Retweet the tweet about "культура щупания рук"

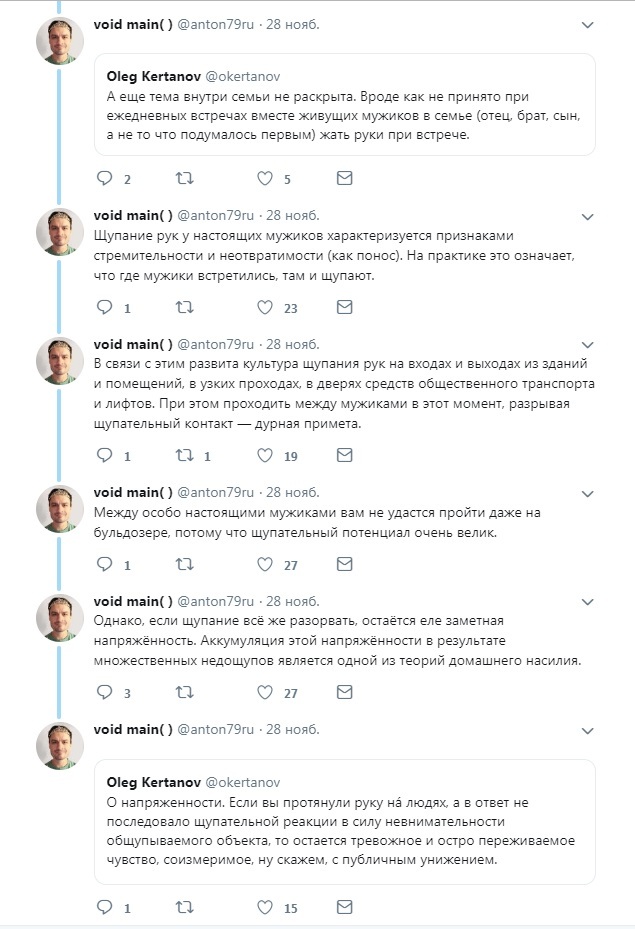point(185,455)
